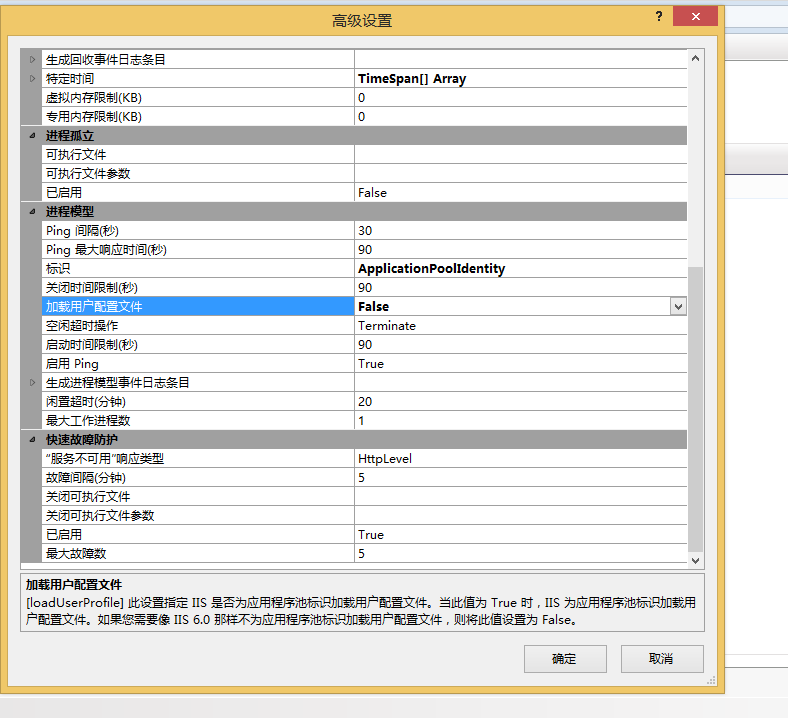Click the True value under 快速故障防护

tap(371, 535)
